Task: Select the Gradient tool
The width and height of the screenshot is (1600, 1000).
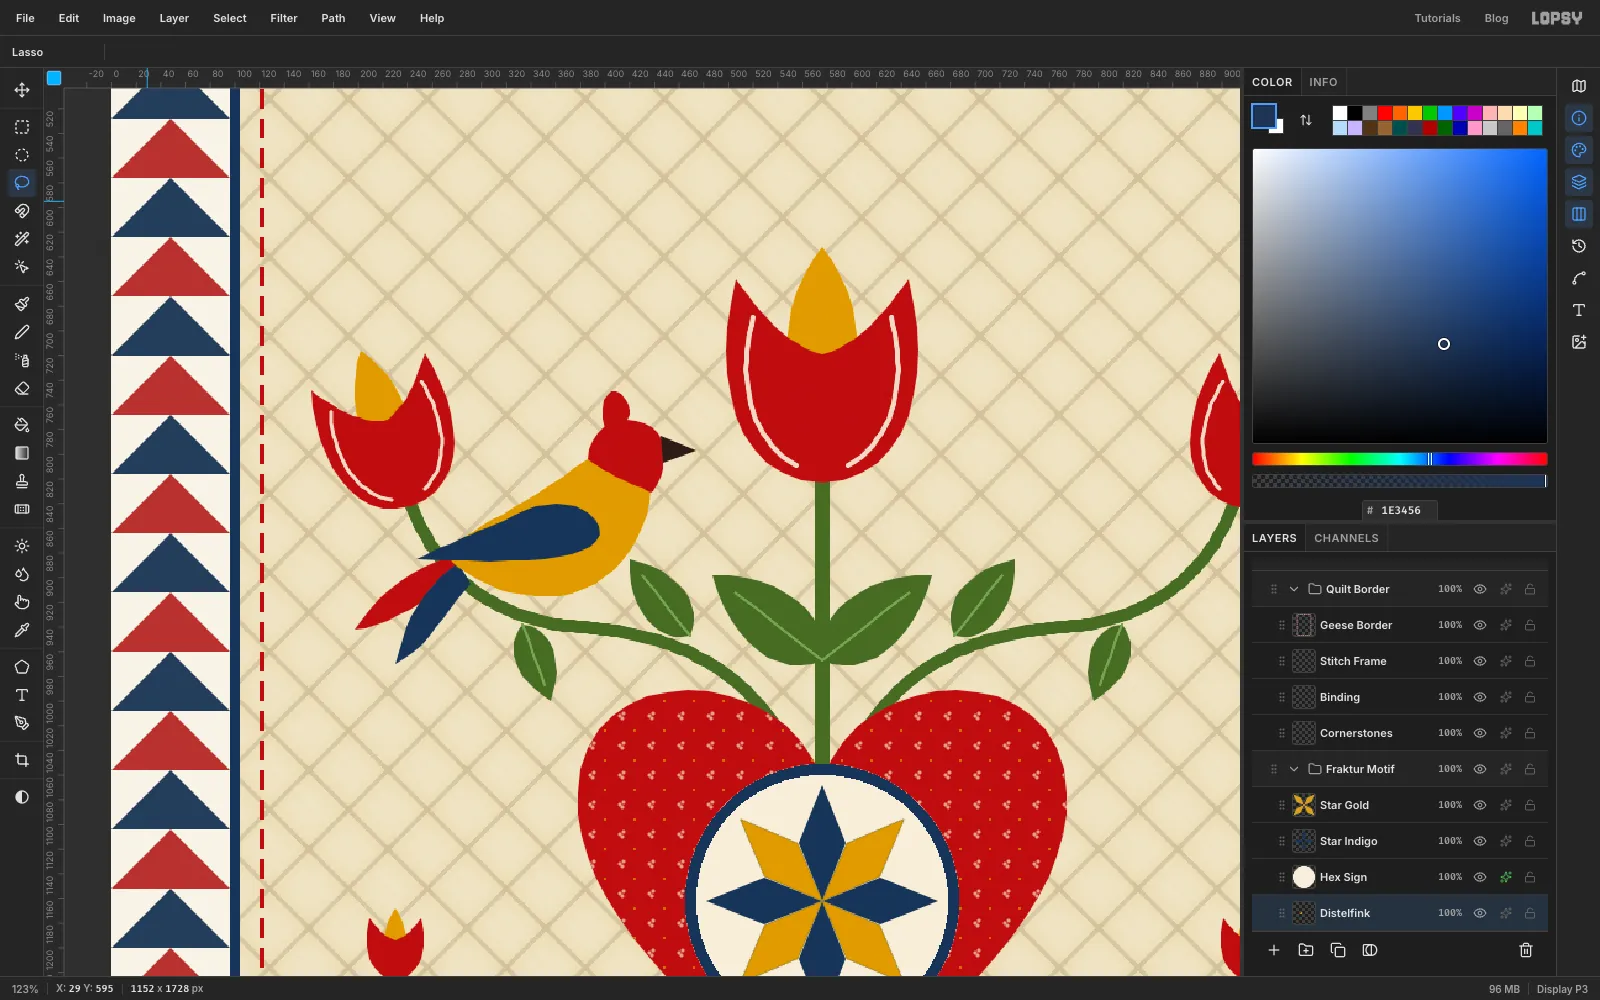Action: pyautogui.click(x=22, y=453)
